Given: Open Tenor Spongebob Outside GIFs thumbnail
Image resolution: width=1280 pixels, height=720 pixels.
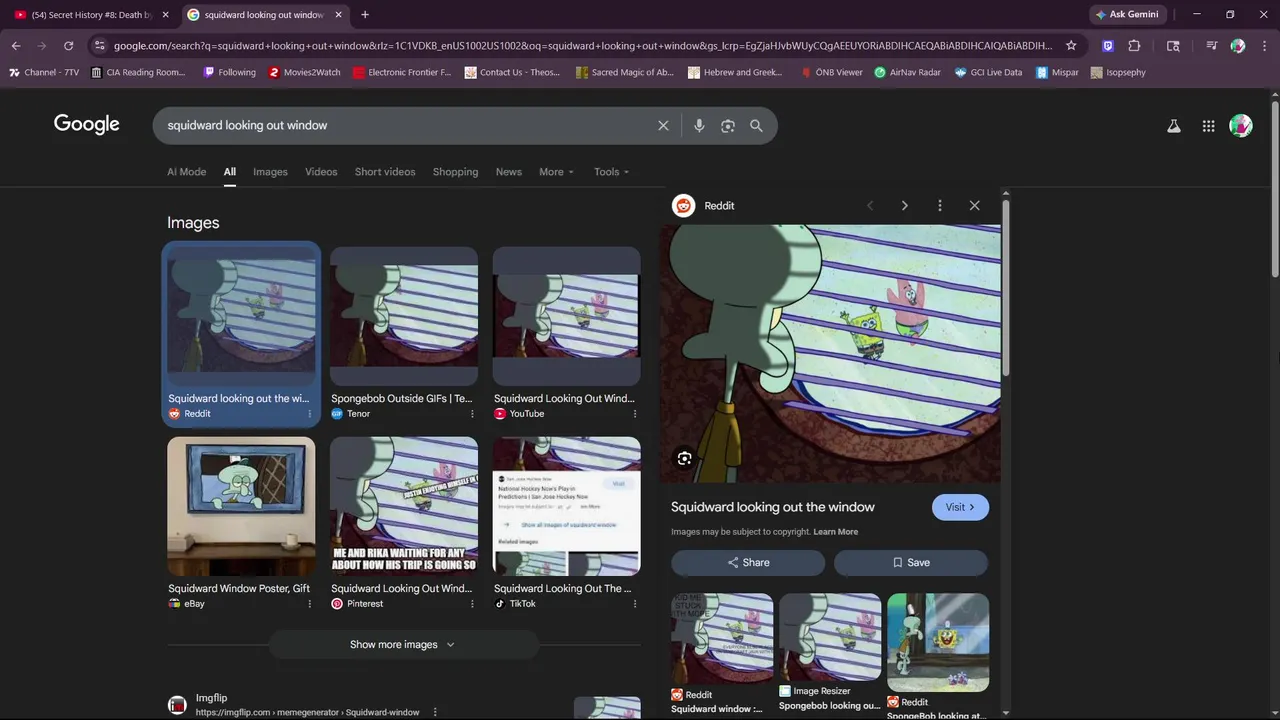Looking at the screenshot, I should (404, 316).
